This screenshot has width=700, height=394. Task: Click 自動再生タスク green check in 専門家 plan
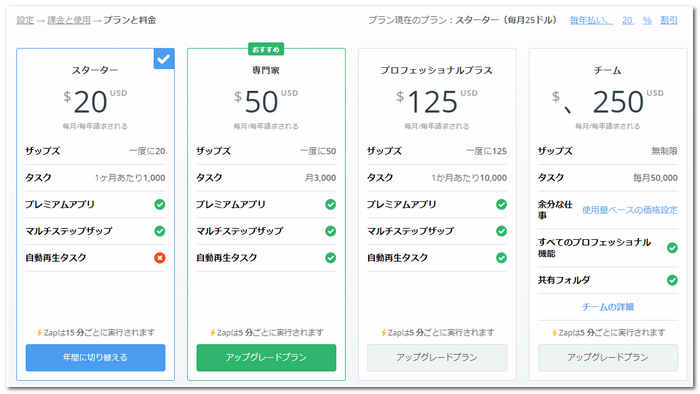(331, 258)
